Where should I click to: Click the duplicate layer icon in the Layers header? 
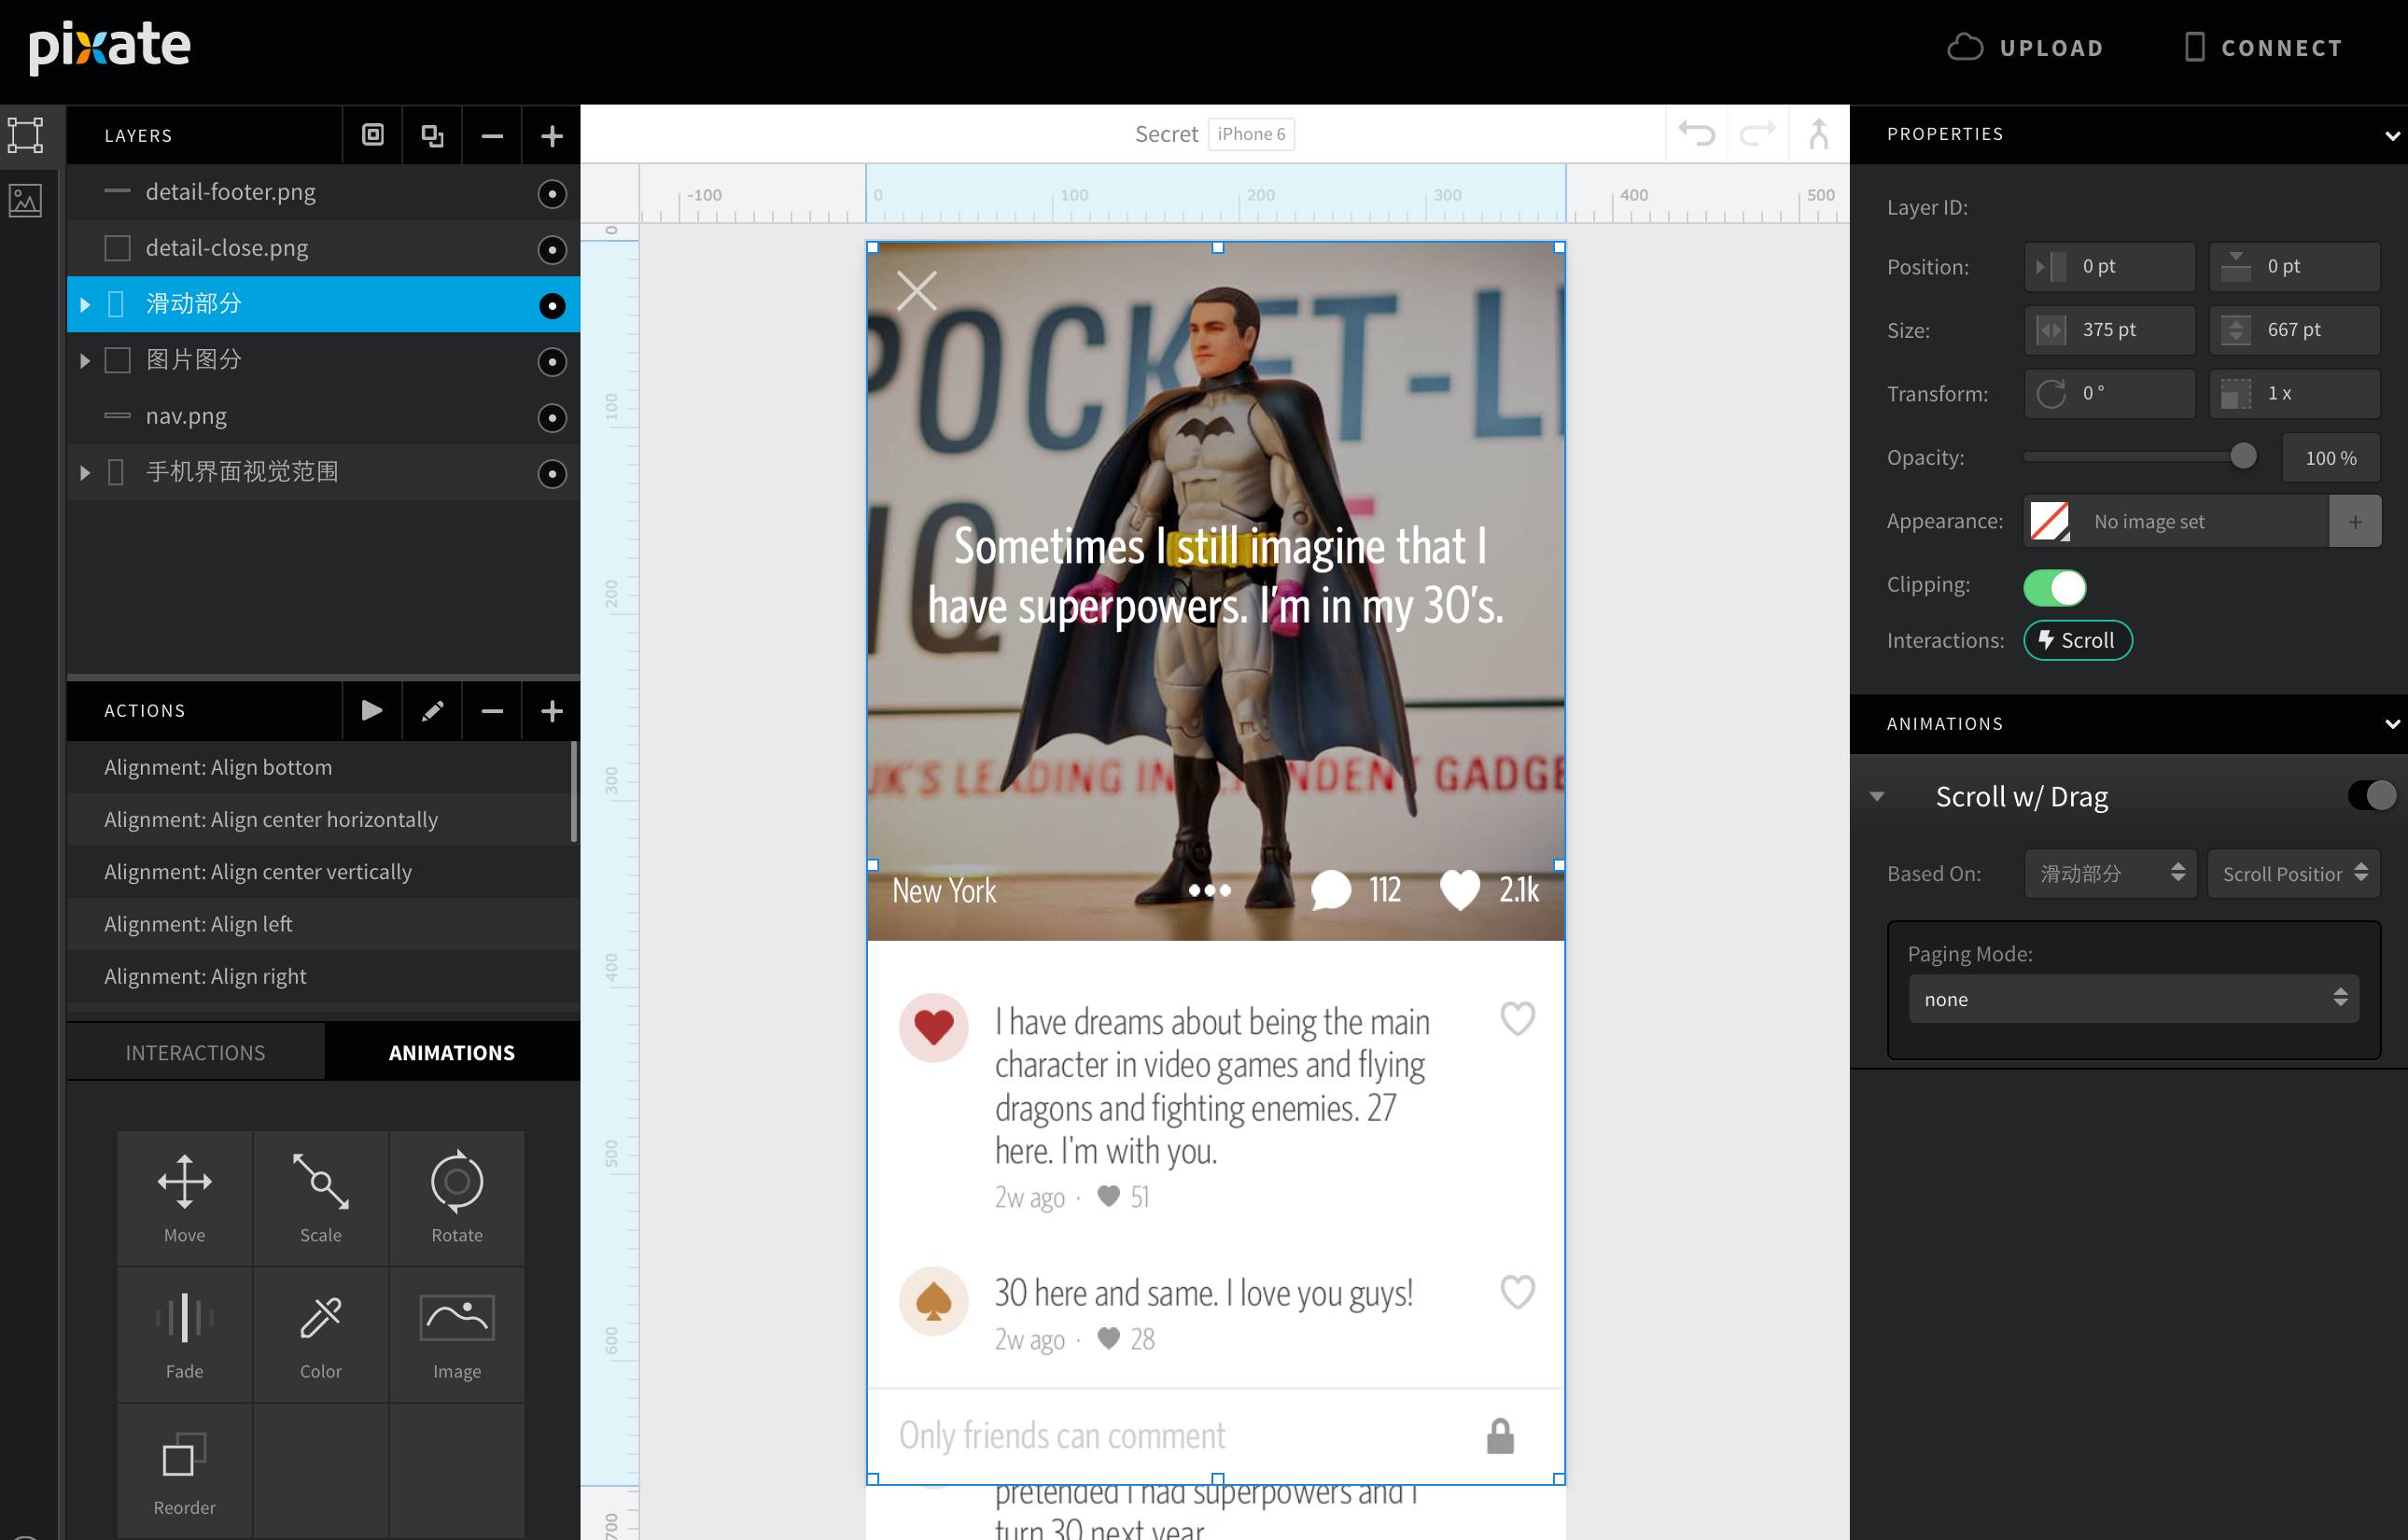coord(432,135)
